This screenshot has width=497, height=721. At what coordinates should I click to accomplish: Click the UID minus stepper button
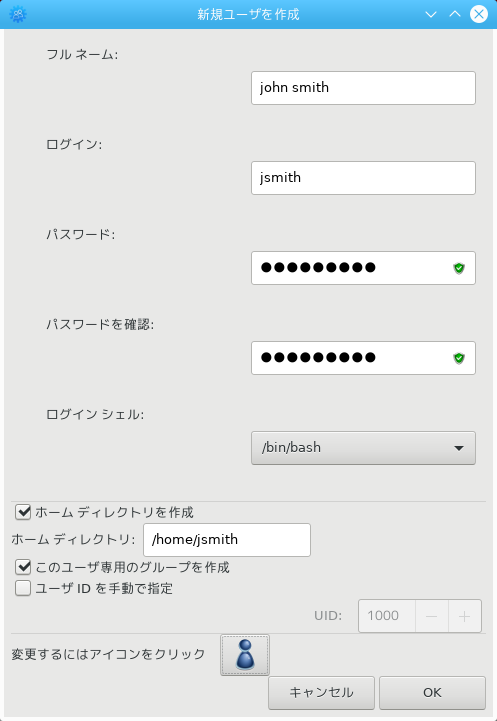pyautogui.click(x=432, y=616)
